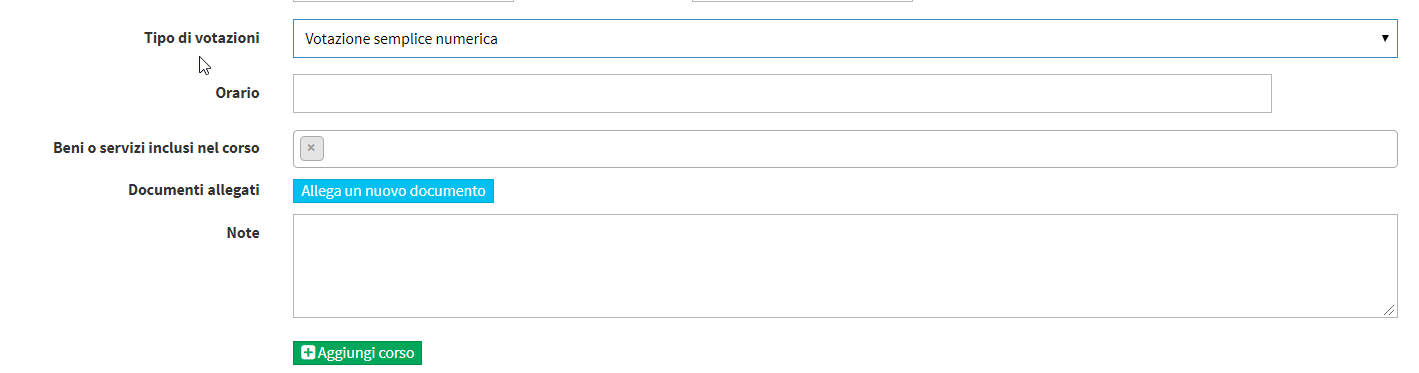Remove the empty tag with x icon
1419x373 pixels.
311,148
